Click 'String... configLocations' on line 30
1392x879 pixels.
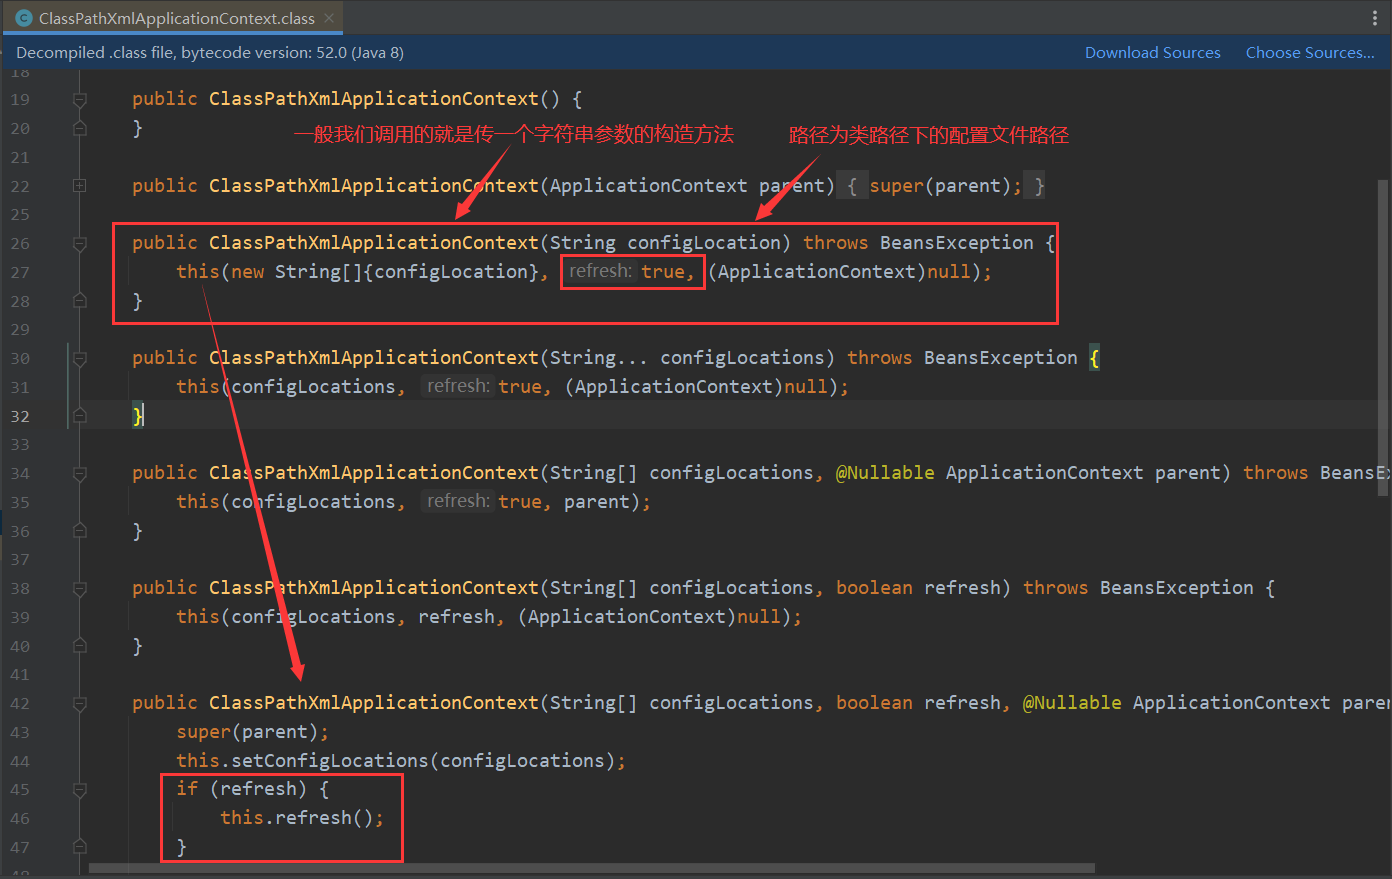click(687, 358)
